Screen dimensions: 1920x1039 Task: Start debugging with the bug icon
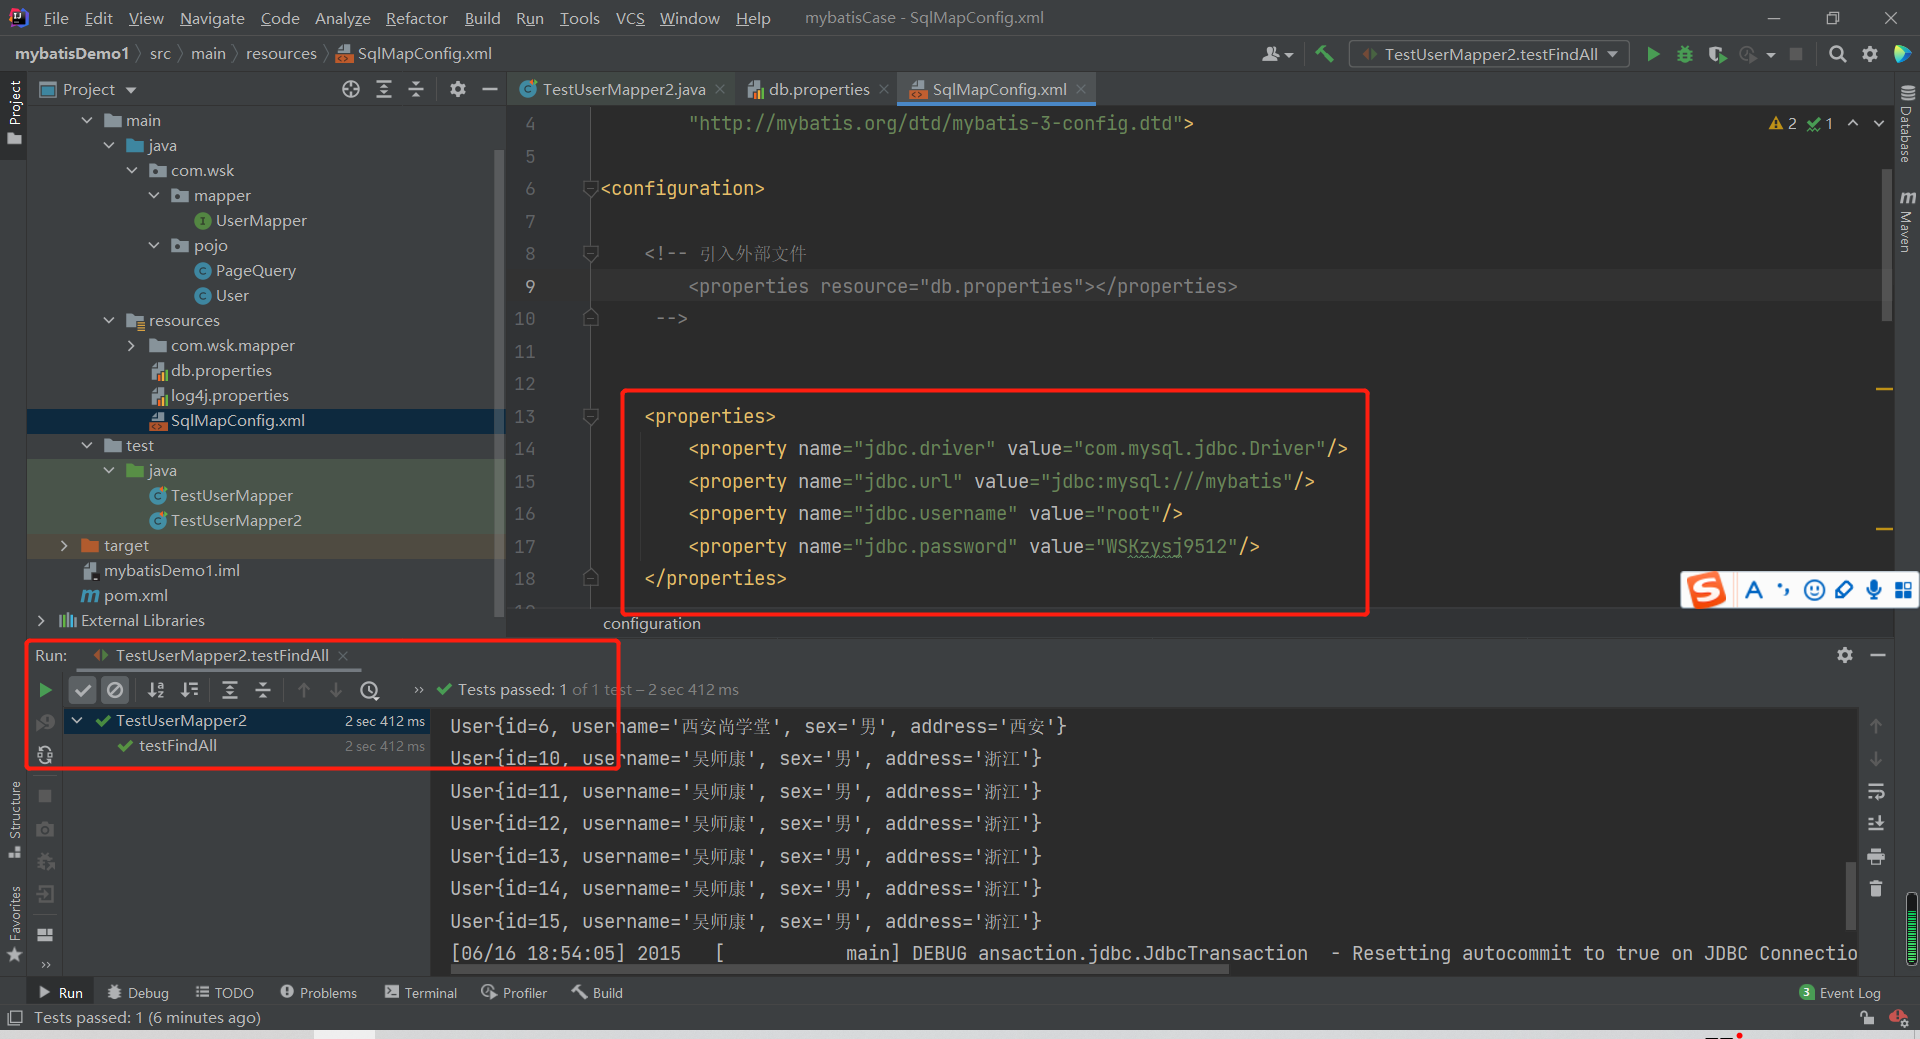click(1685, 54)
